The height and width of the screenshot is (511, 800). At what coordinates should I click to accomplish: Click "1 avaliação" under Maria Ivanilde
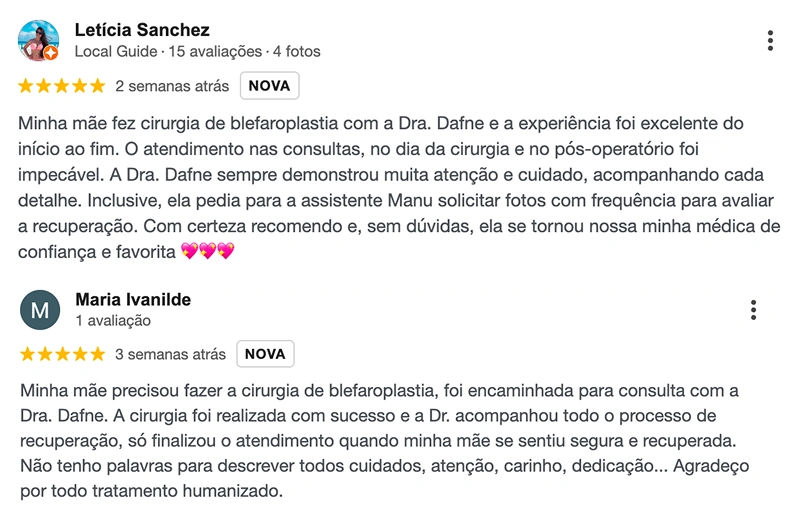coord(113,321)
